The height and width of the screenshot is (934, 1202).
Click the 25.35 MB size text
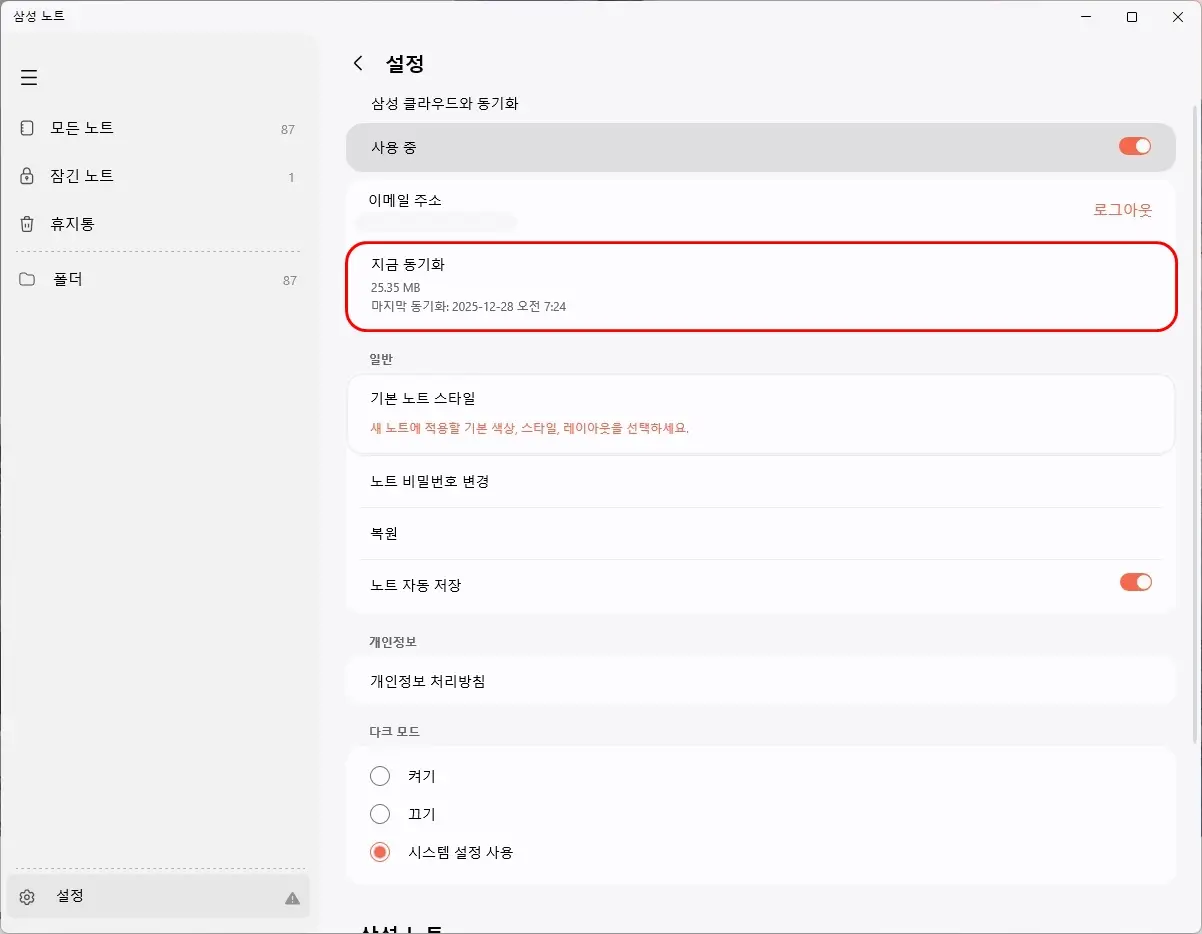click(x=395, y=288)
